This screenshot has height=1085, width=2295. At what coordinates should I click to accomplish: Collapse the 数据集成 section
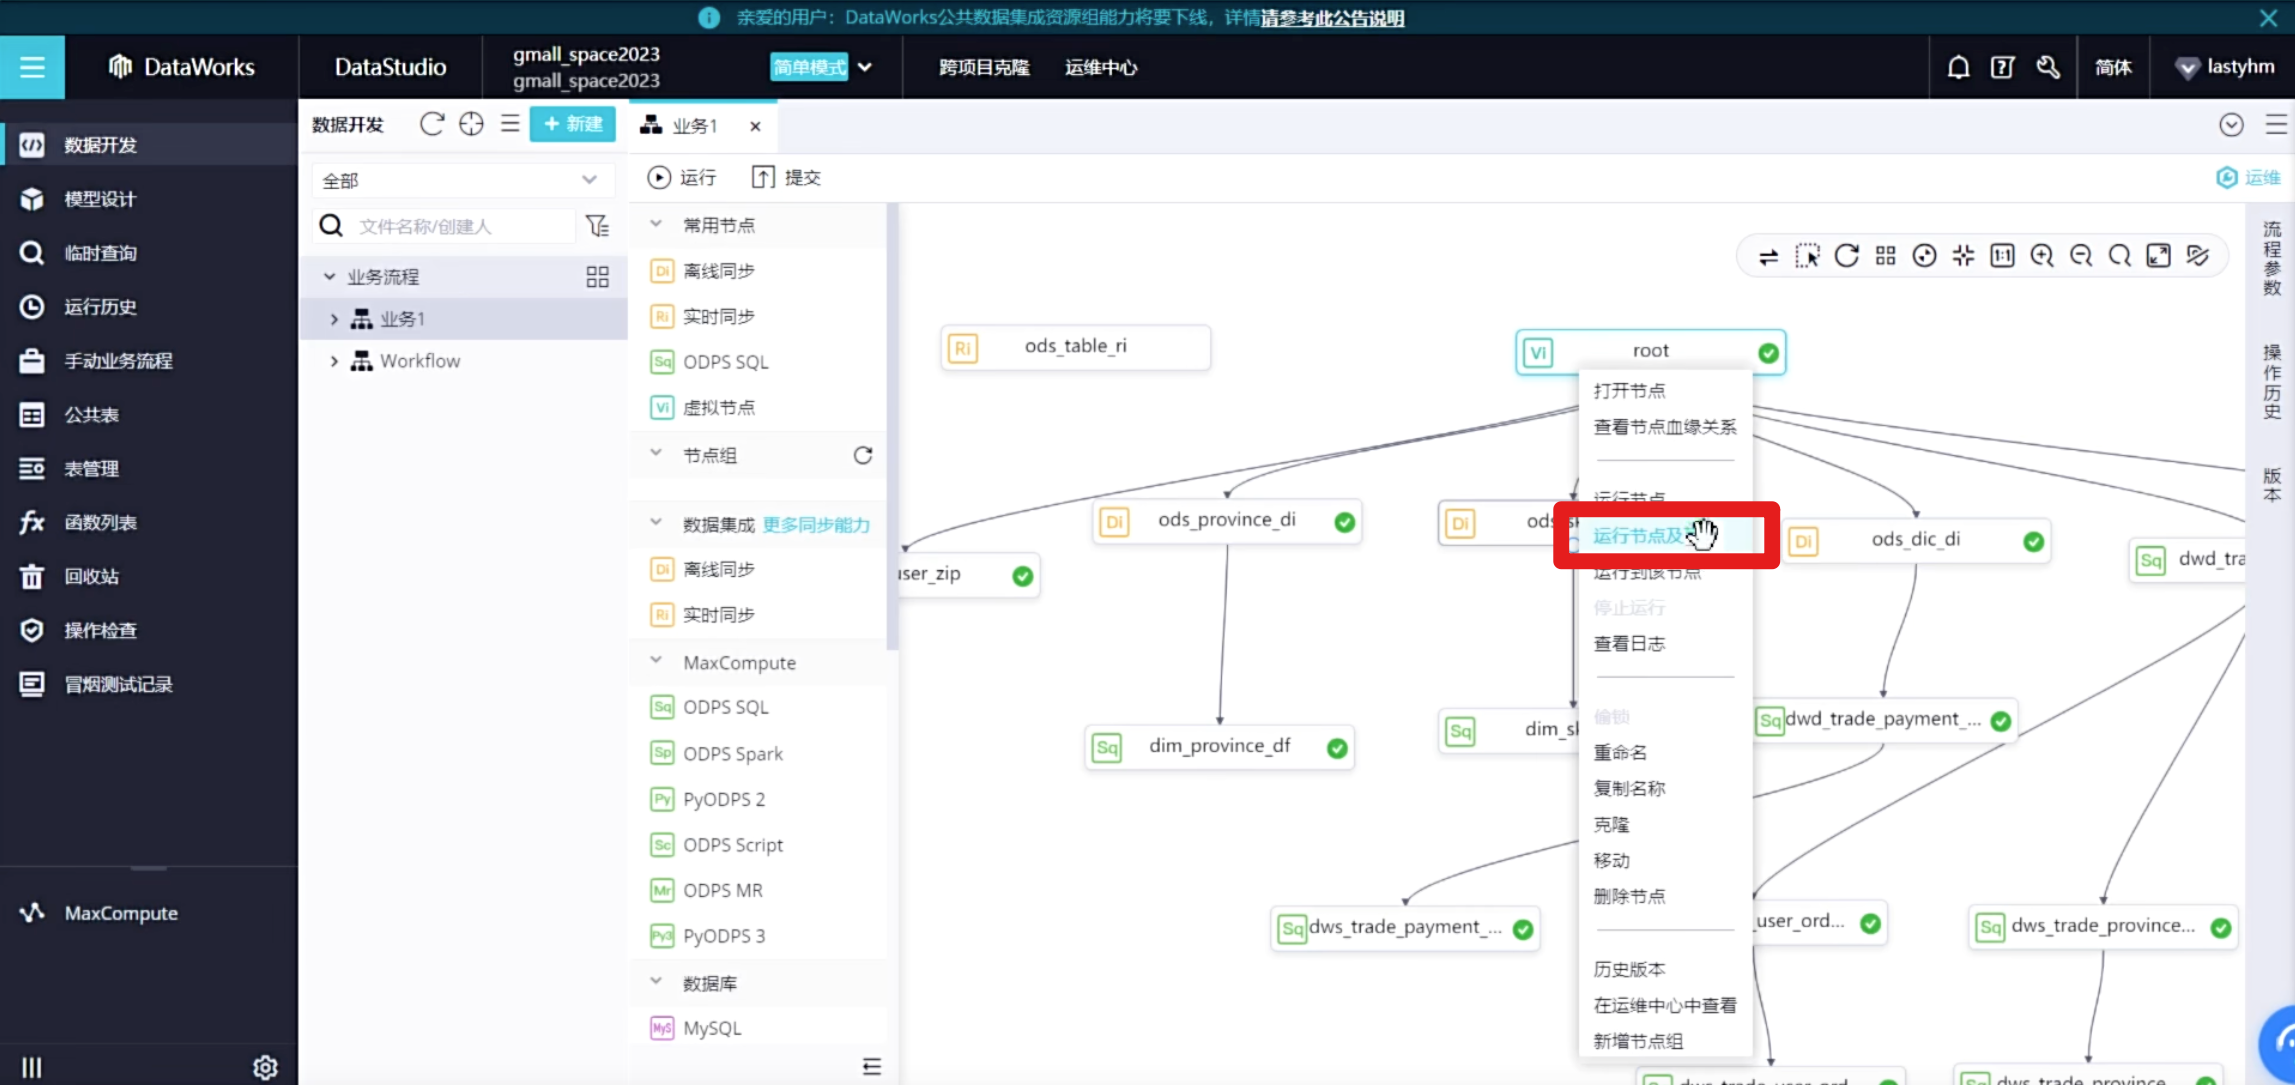(656, 522)
